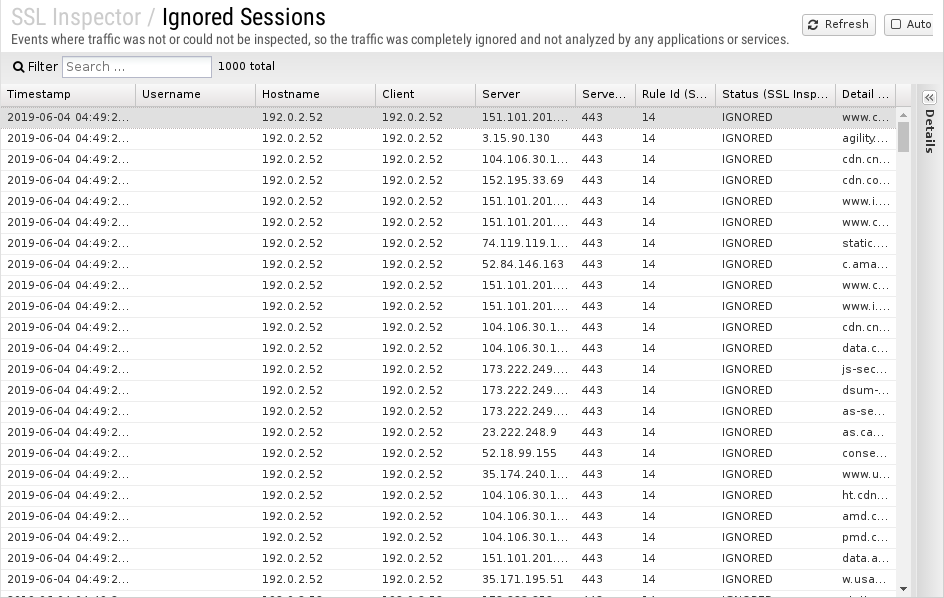This screenshot has height=598, width=944.
Task: Sort by the Server column header
Action: [525, 95]
